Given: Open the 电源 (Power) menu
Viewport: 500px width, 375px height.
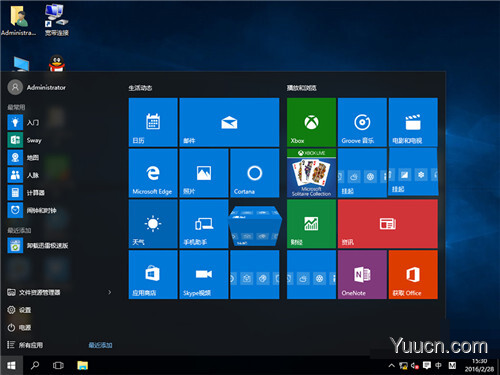Looking at the screenshot, I should pos(19,328).
